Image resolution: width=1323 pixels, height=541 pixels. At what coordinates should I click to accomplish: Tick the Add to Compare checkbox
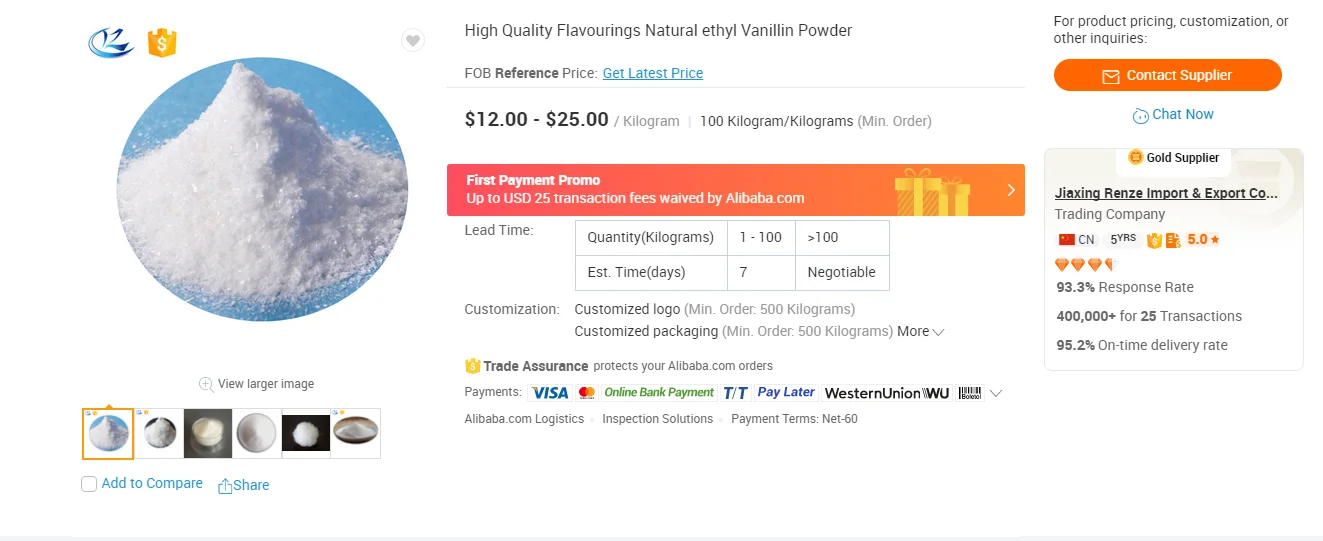coord(89,484)
